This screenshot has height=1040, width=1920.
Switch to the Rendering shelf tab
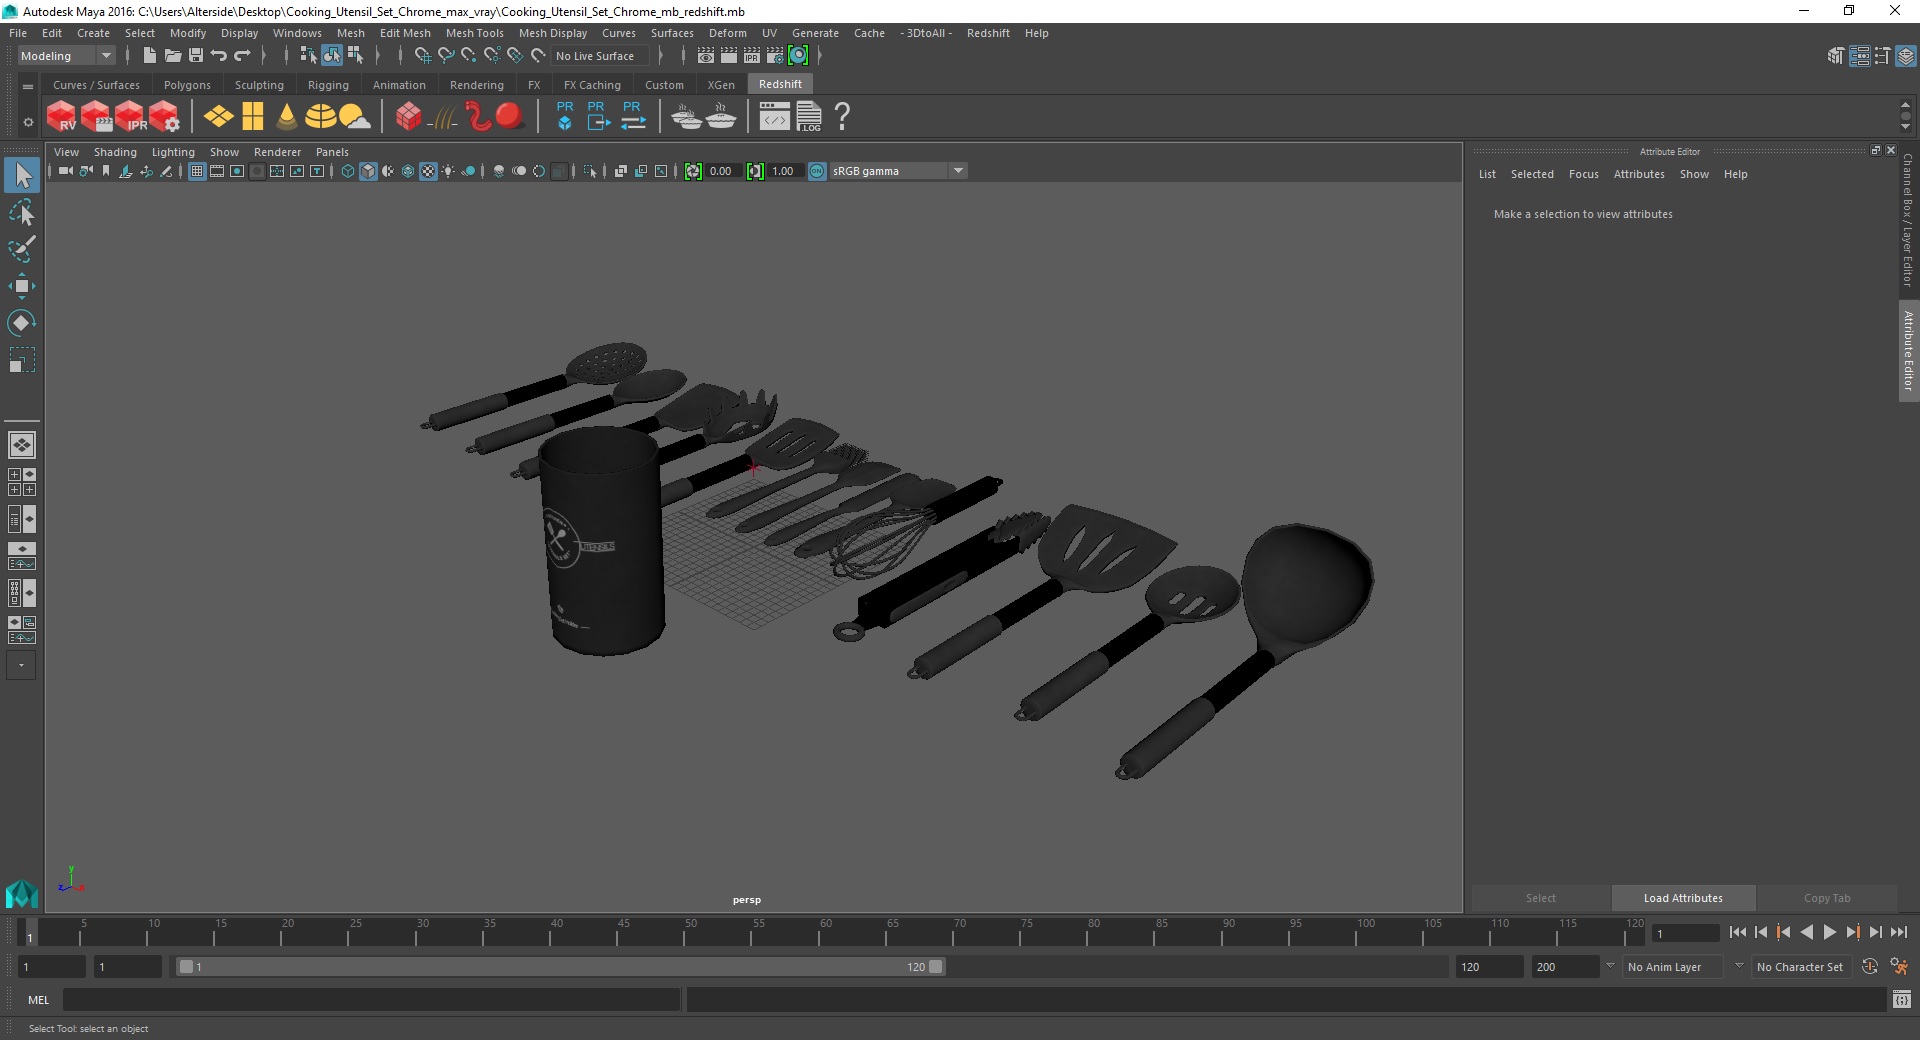point(477,85)
